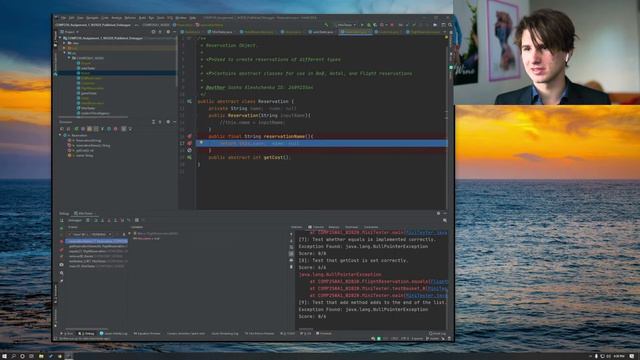Open Project panel gear settings

pyautogui.click(x=167, y=32)
